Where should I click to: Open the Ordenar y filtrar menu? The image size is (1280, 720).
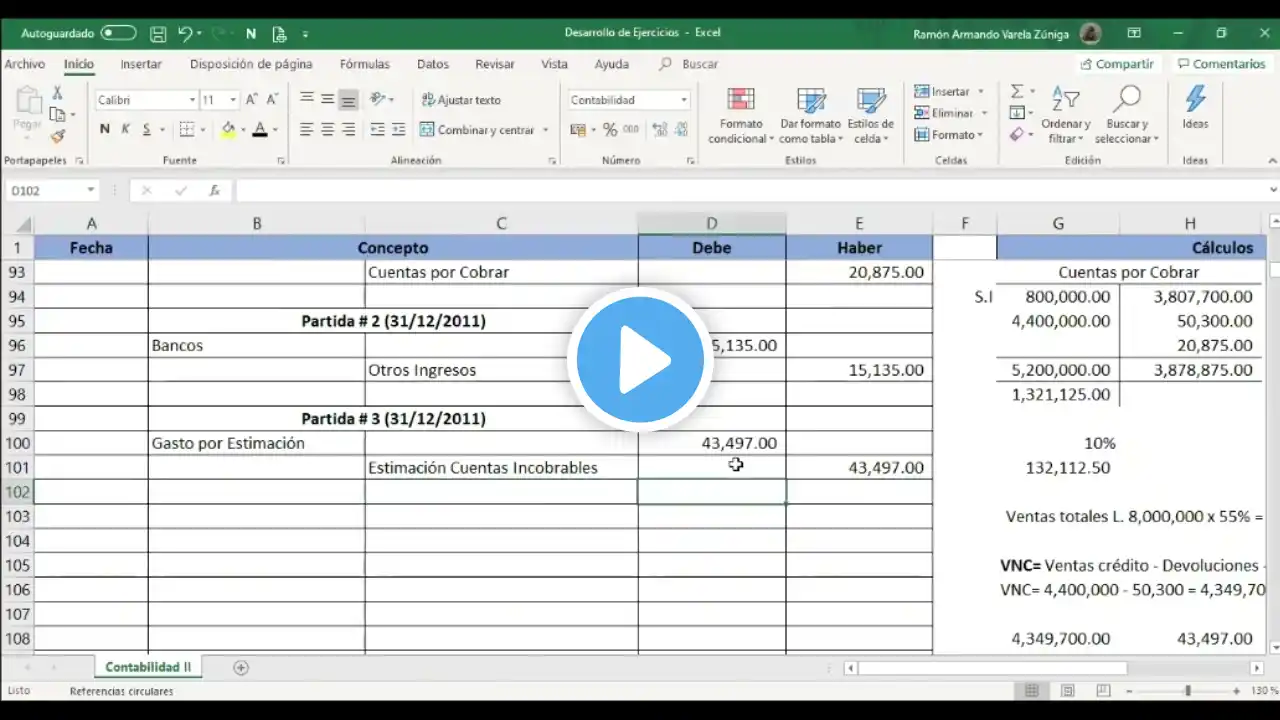(1066, 116)
